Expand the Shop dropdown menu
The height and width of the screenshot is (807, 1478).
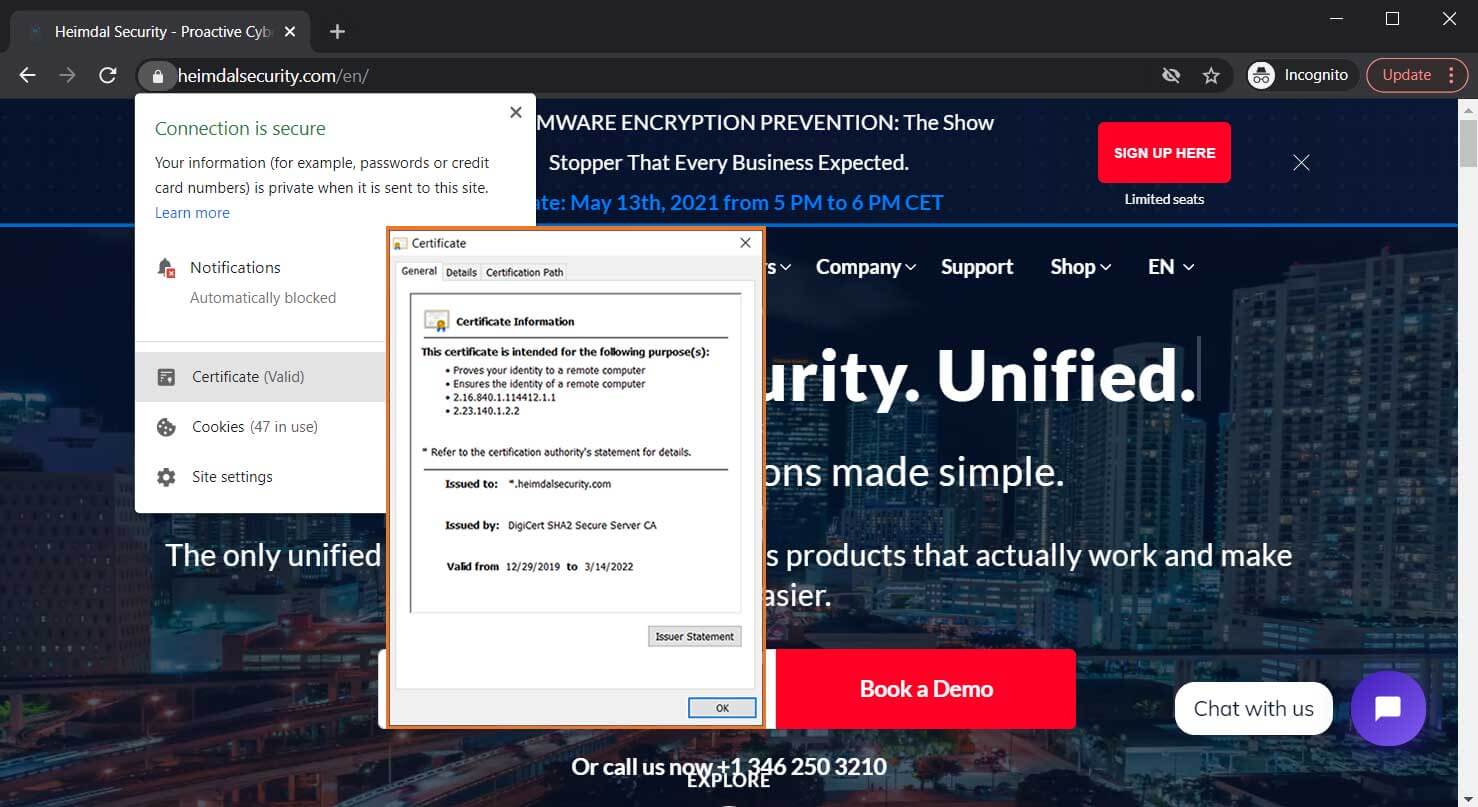click(1081, 267)
